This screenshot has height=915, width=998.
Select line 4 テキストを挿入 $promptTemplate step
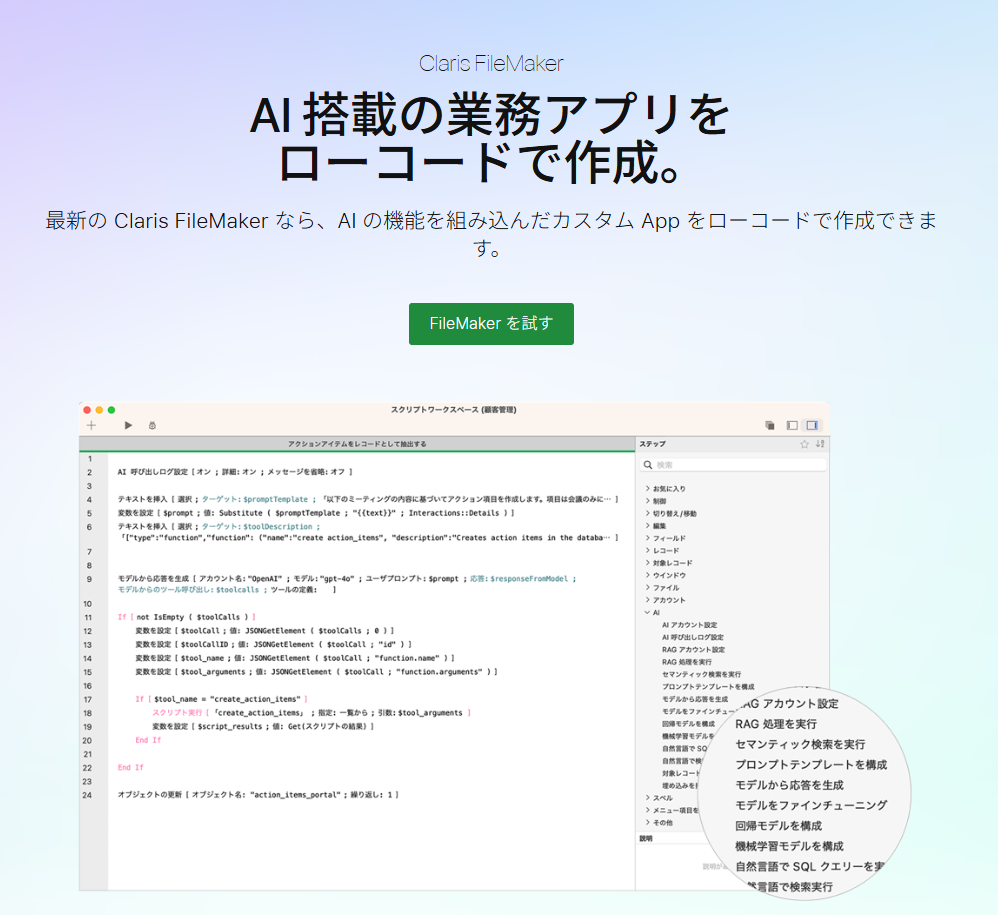[x=368, y=499]
